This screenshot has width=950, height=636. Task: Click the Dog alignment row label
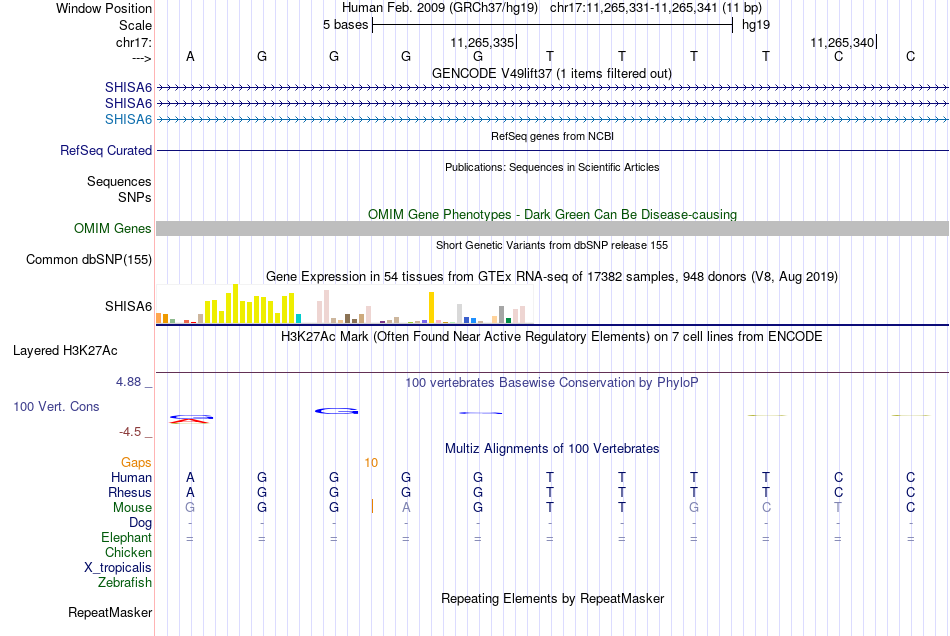point(140,522)
